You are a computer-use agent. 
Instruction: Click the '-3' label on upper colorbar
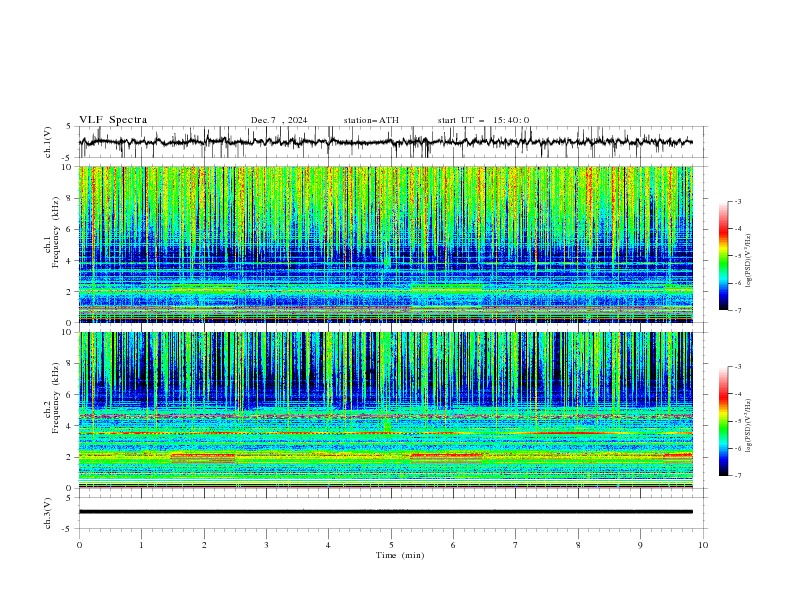(x=738, y=201)
